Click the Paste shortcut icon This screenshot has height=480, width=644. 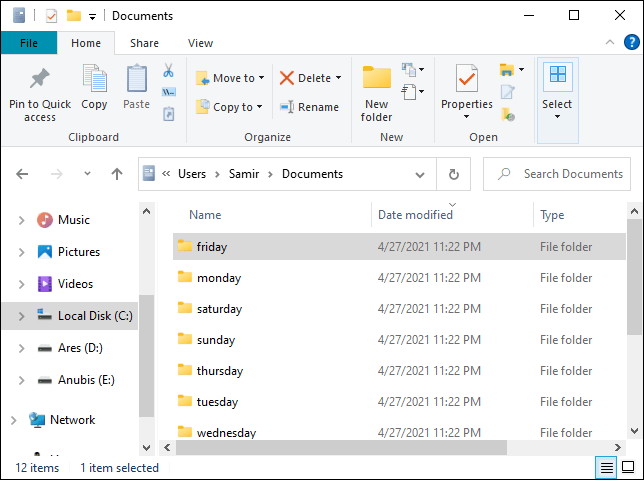(x=168, y=114)
